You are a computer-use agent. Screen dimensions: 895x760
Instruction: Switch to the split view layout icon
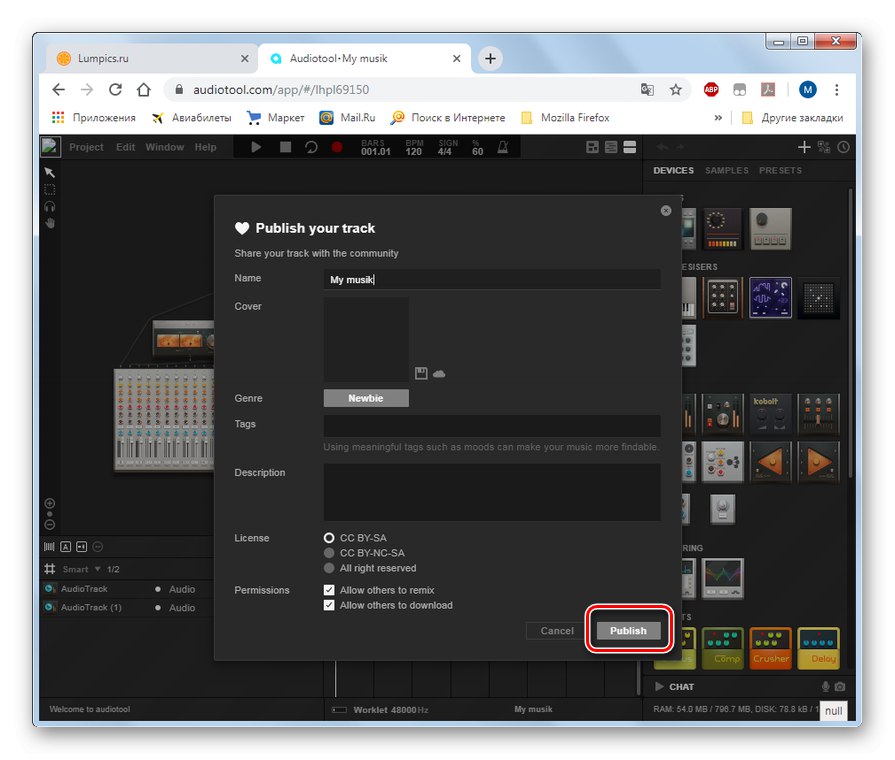pos(611,147)
